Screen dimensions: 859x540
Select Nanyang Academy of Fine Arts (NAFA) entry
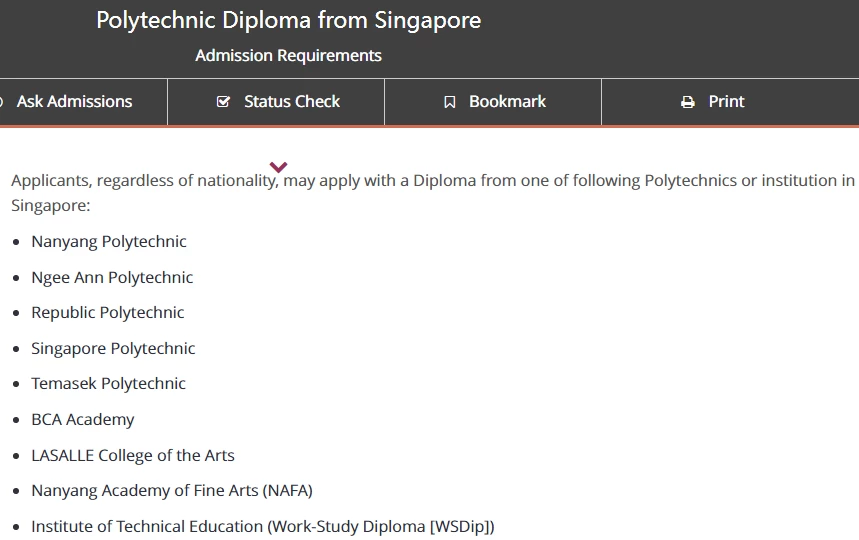(172, 491)
